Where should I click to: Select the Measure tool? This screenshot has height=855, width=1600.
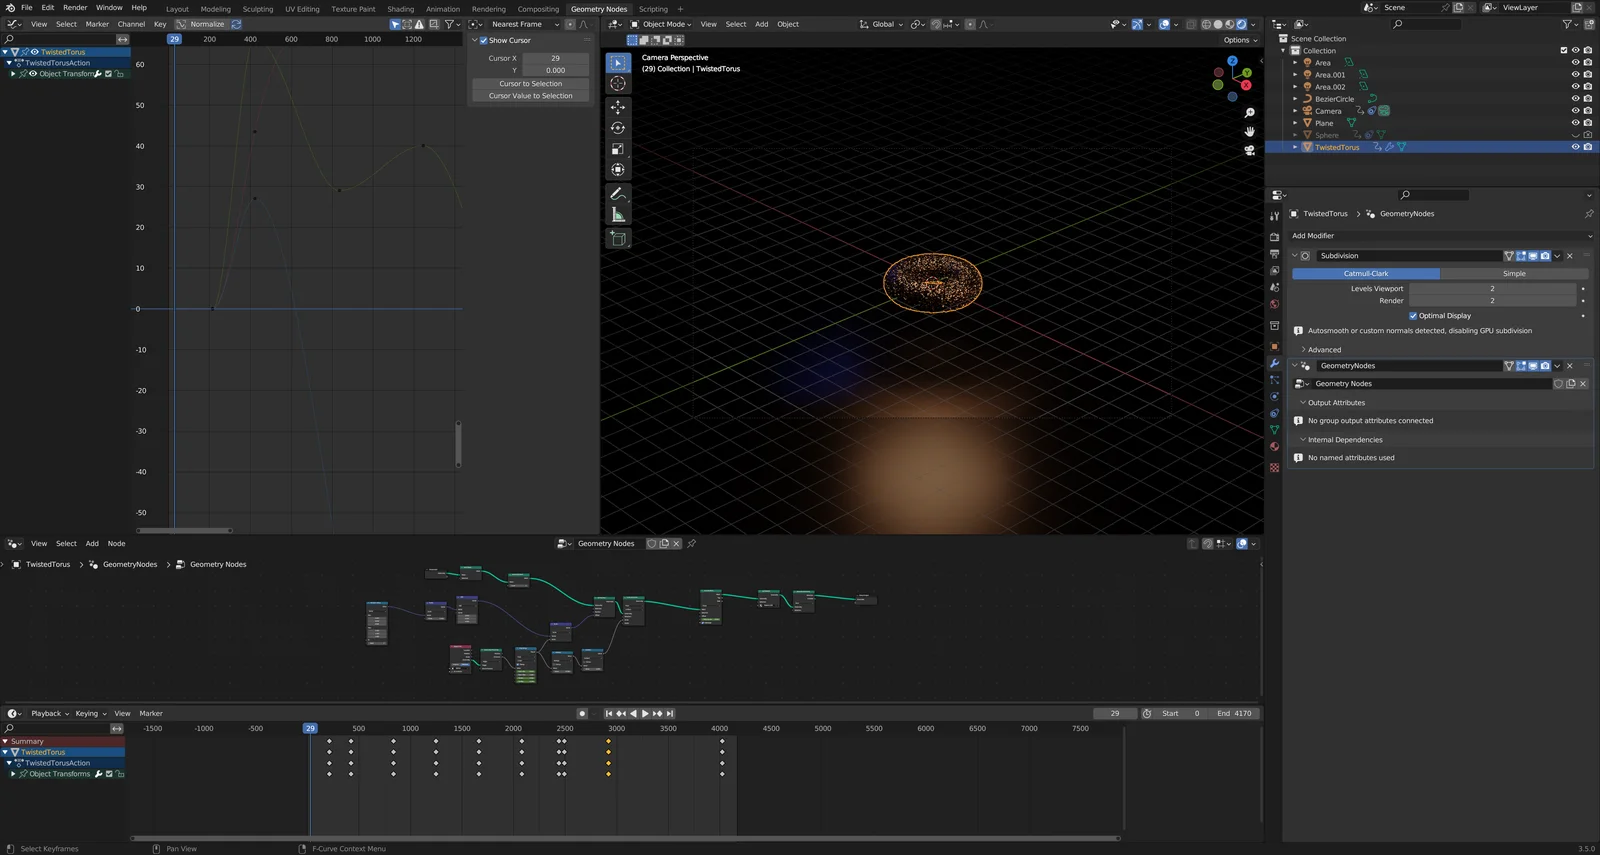618,215
